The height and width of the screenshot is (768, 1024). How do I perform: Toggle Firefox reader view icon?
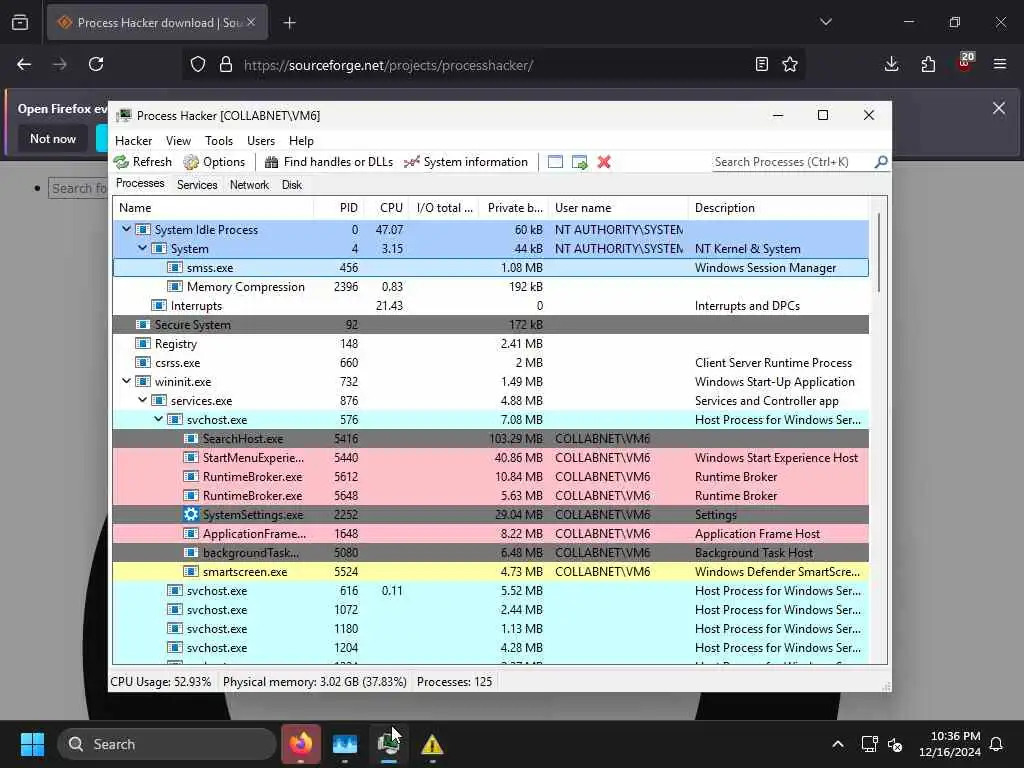[x=761, y=64]
